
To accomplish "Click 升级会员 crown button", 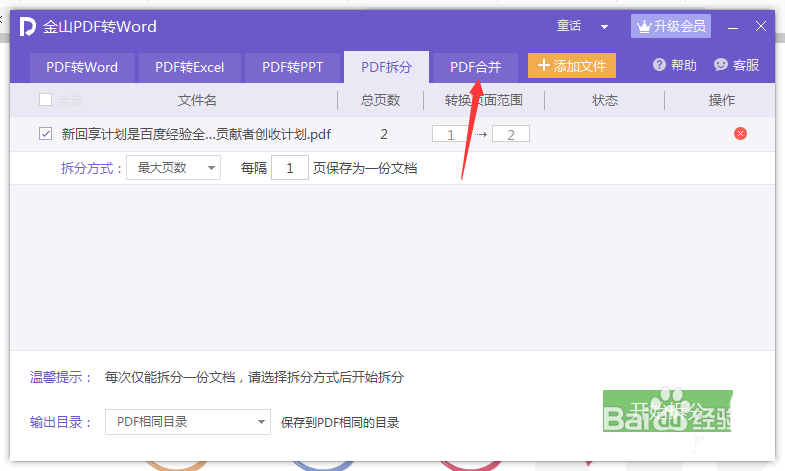I will [670, 26].
